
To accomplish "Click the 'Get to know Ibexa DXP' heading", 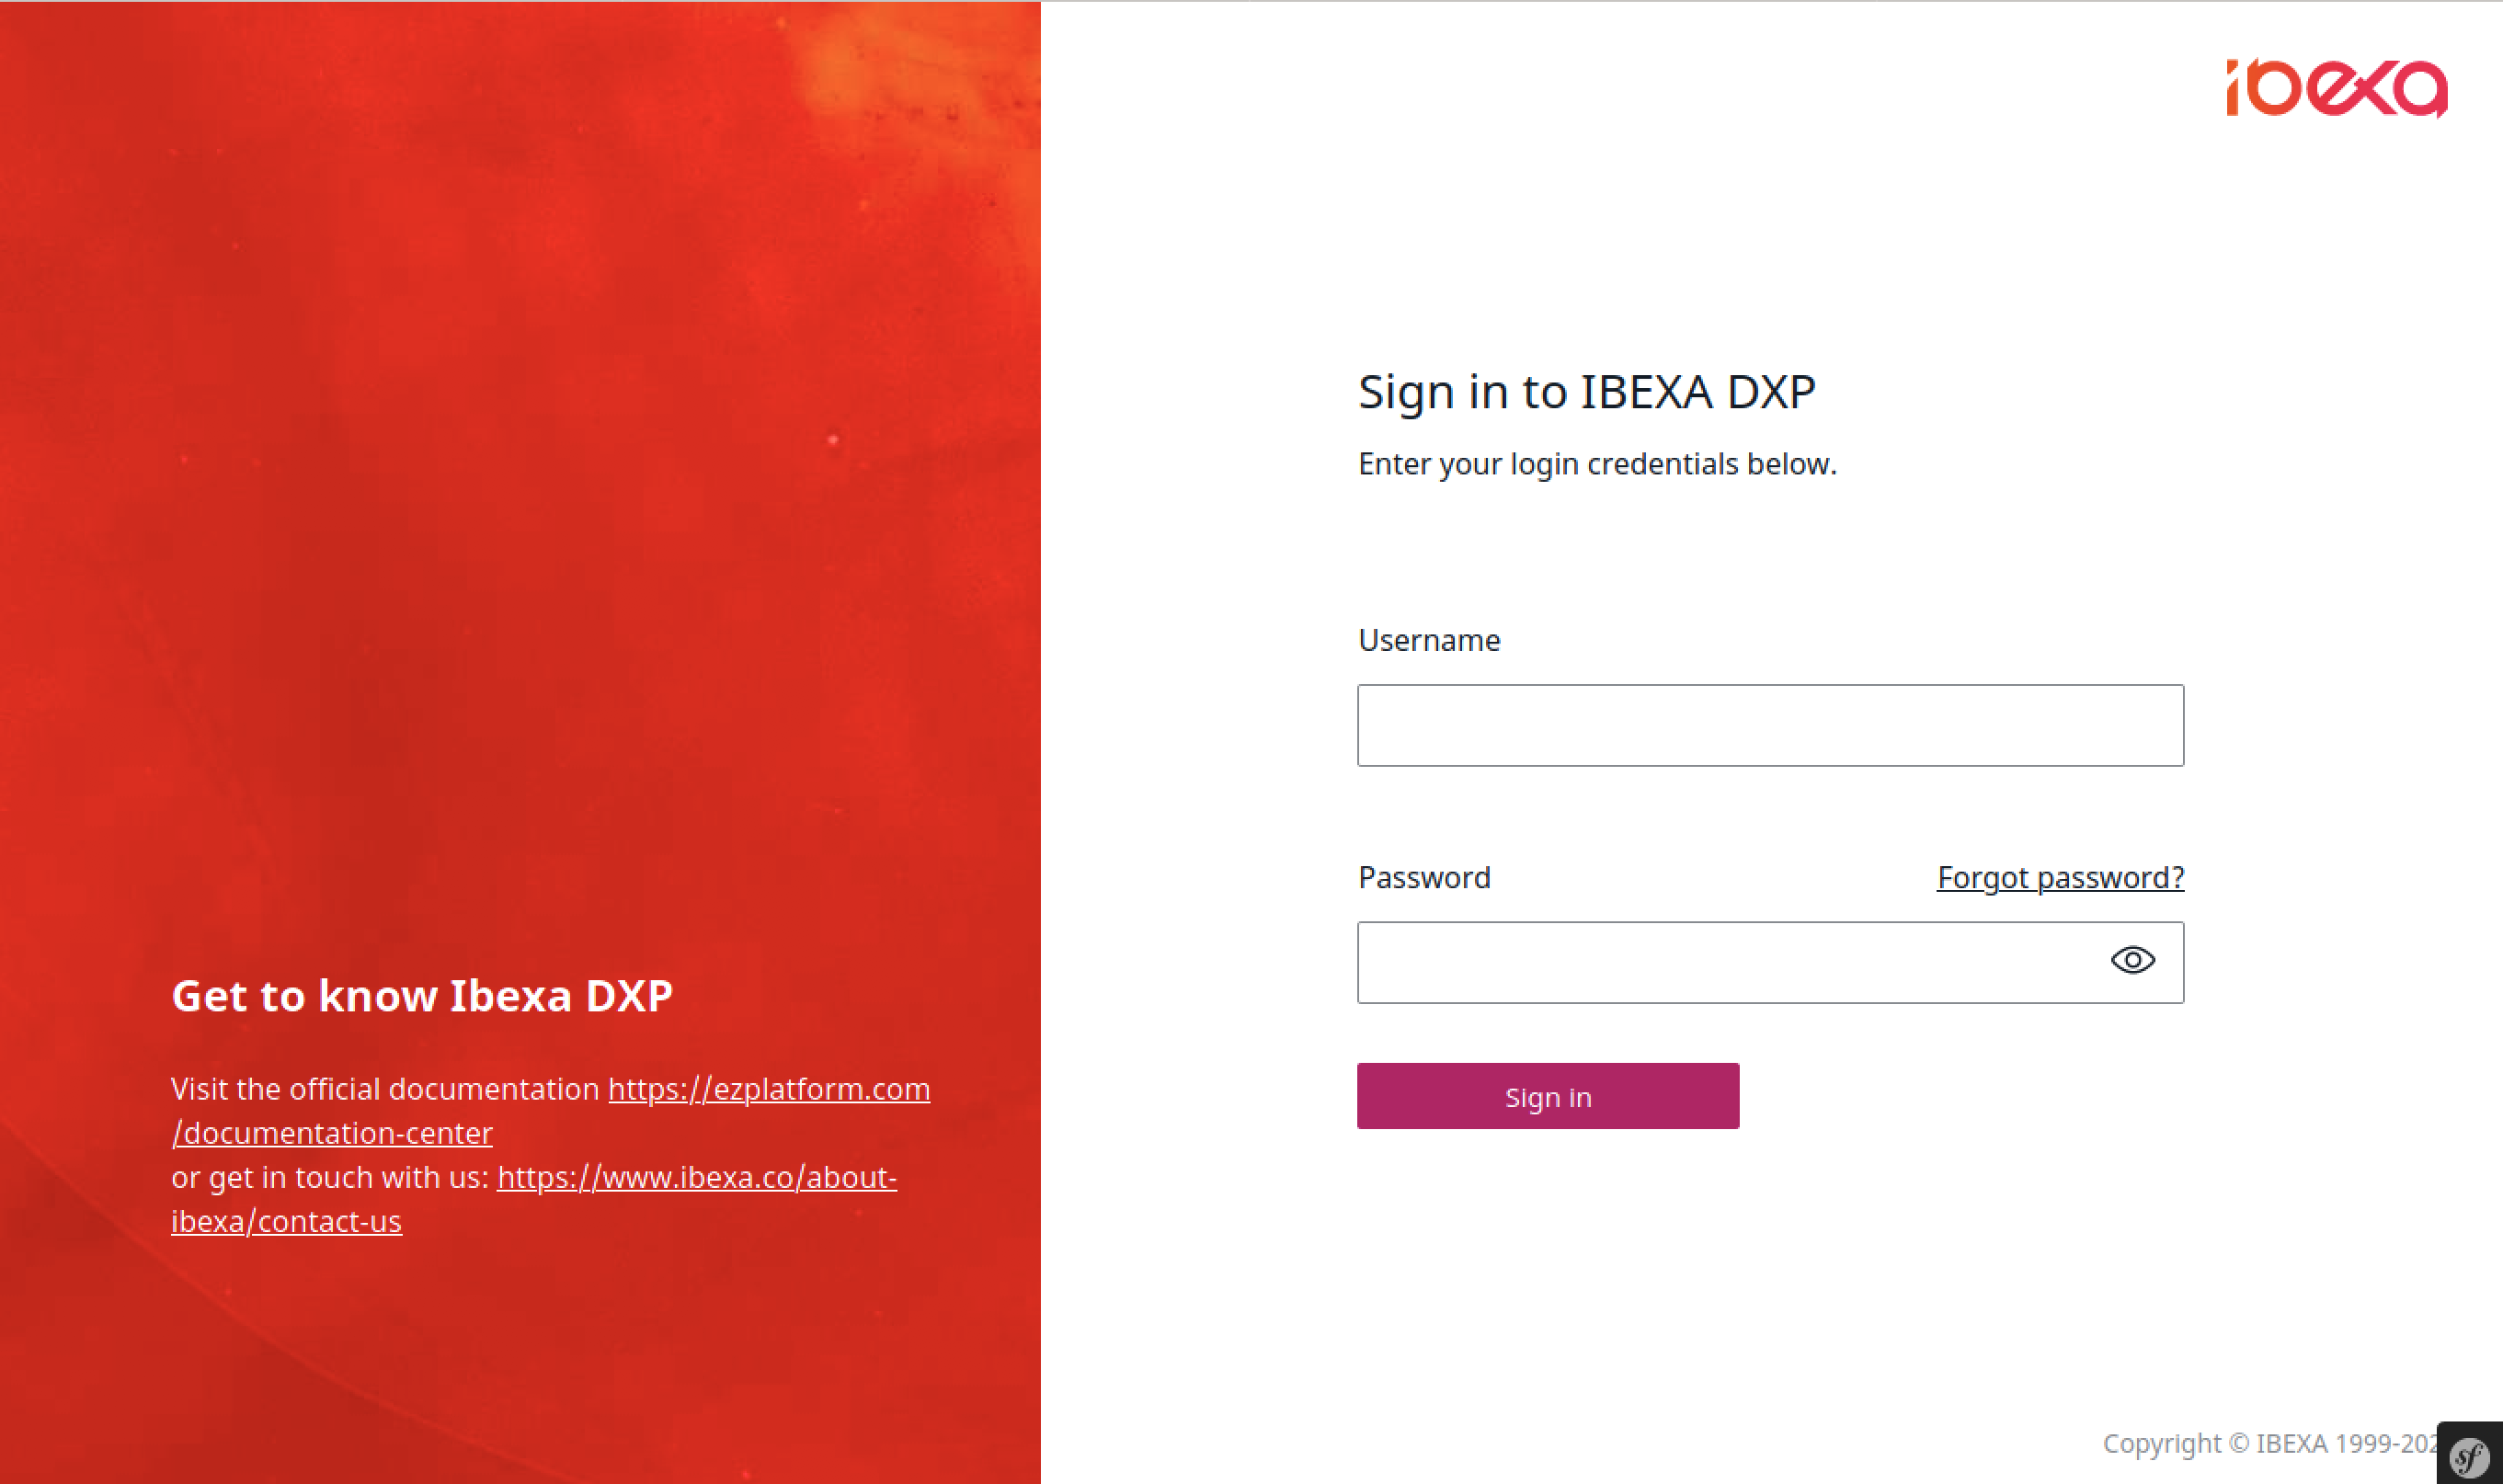I will coord(422,995).
